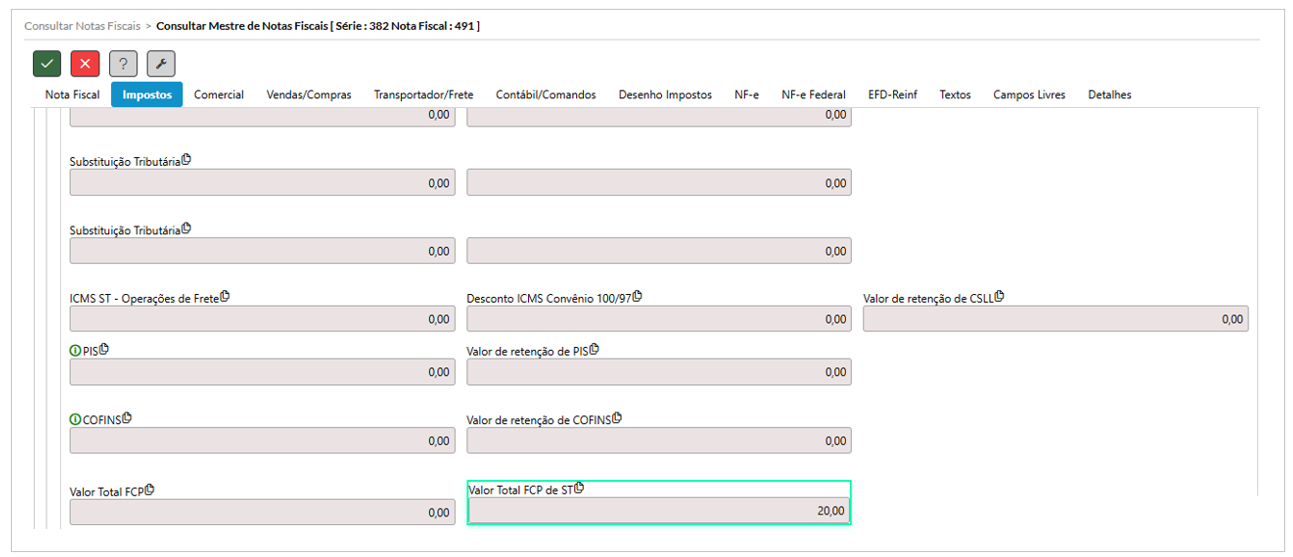Focus the PIS value field

262,372
